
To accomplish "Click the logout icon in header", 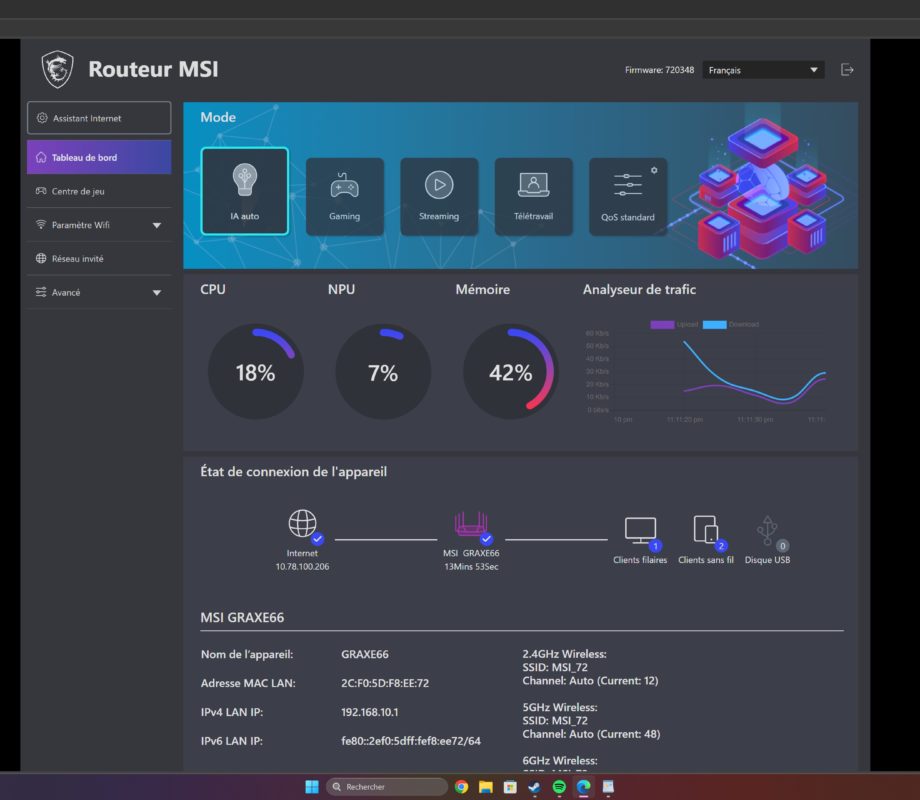I will (x=847, y=70).
